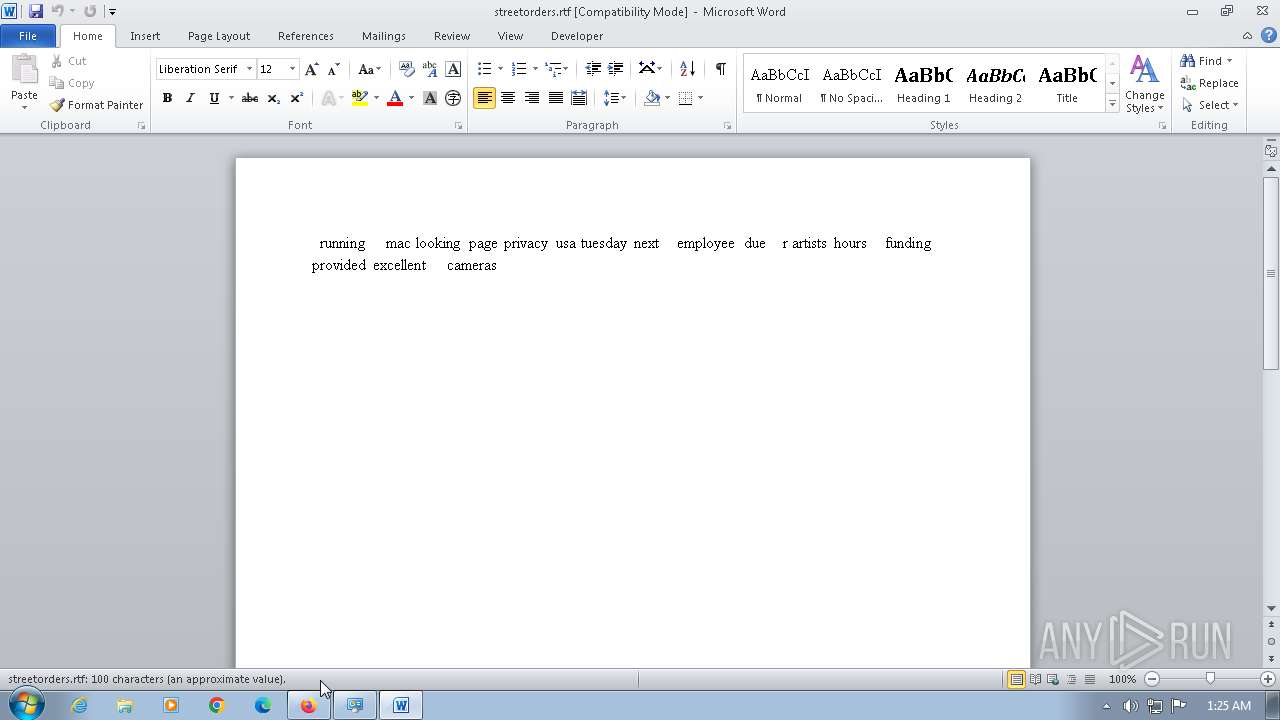This screenshot has height=720, width=1280.
Task: Apply the No Spacing style
Action: [x=851, y=83]
